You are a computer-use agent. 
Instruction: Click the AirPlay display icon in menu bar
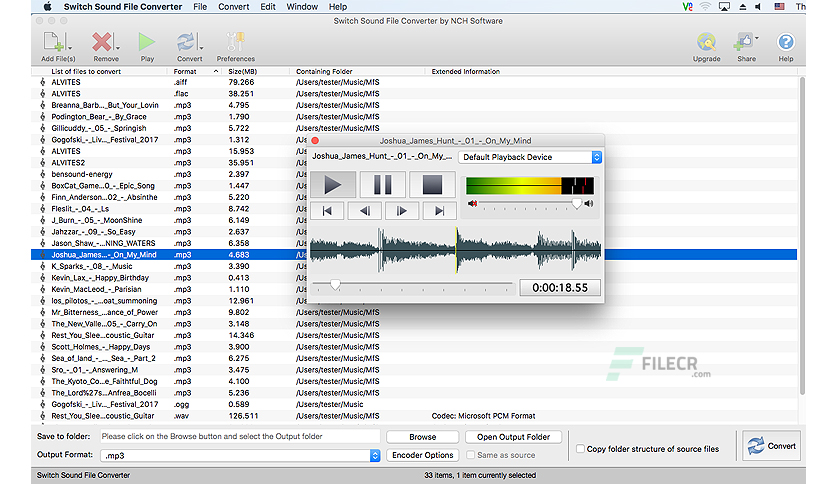724,6
